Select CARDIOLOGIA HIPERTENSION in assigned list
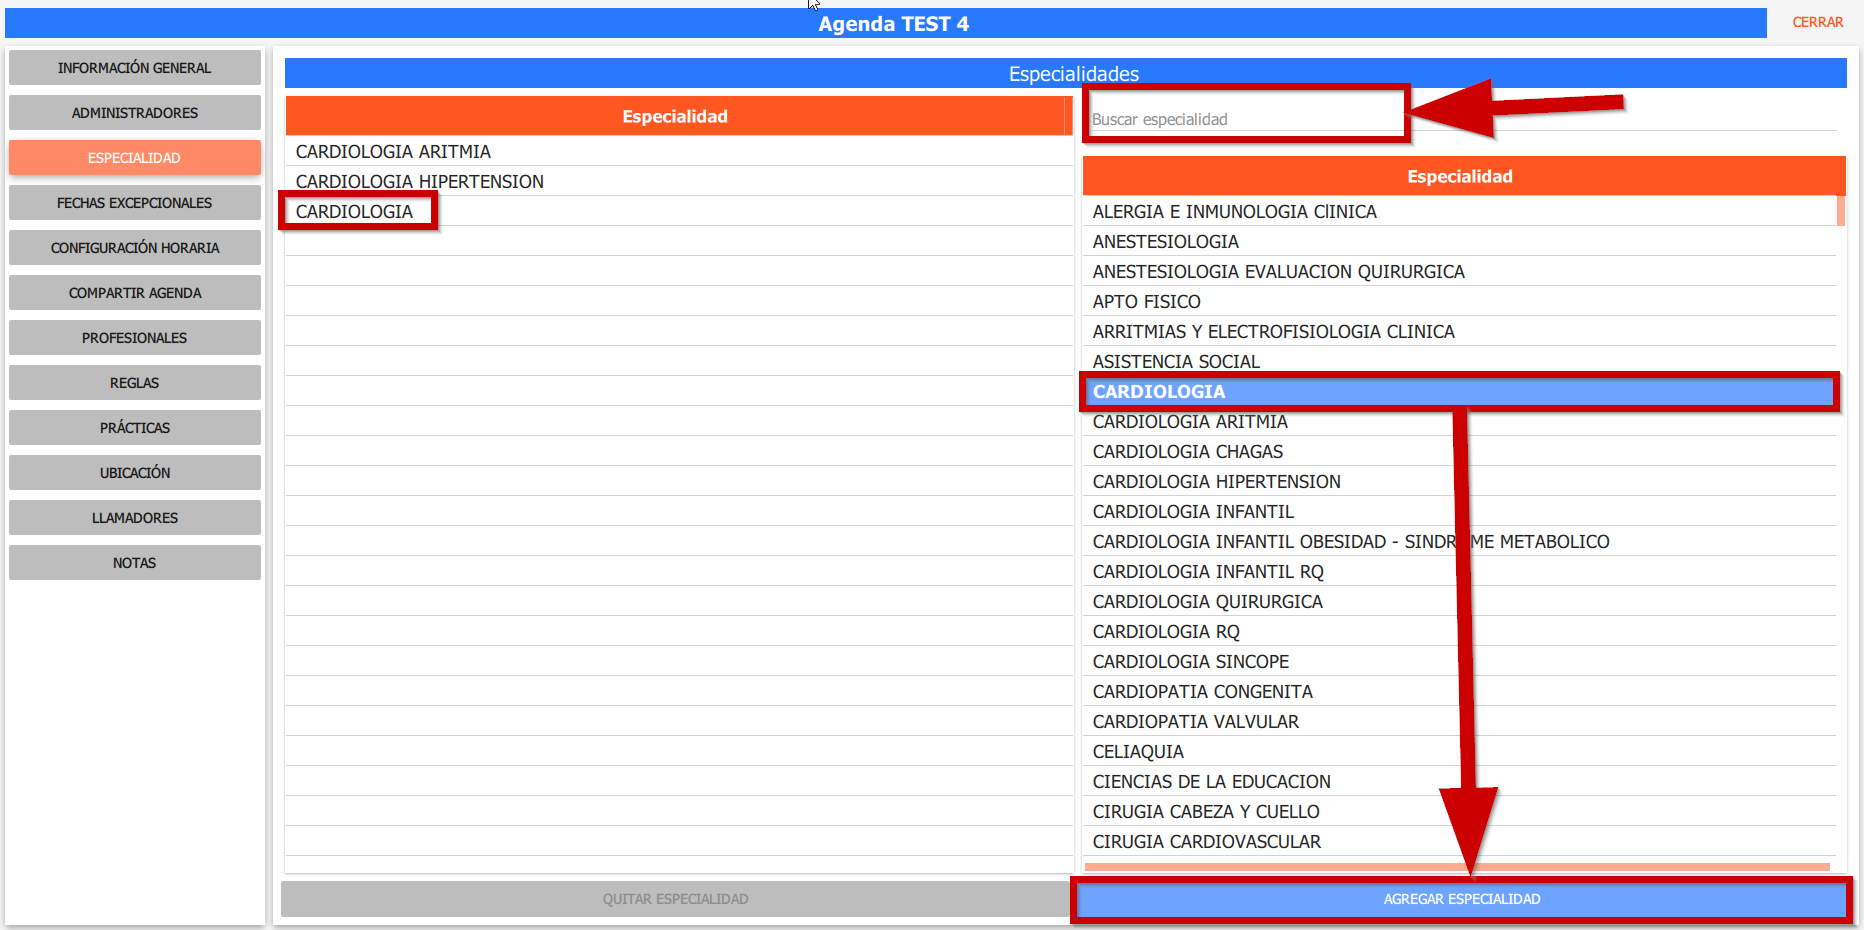 [x=419, y=182]
